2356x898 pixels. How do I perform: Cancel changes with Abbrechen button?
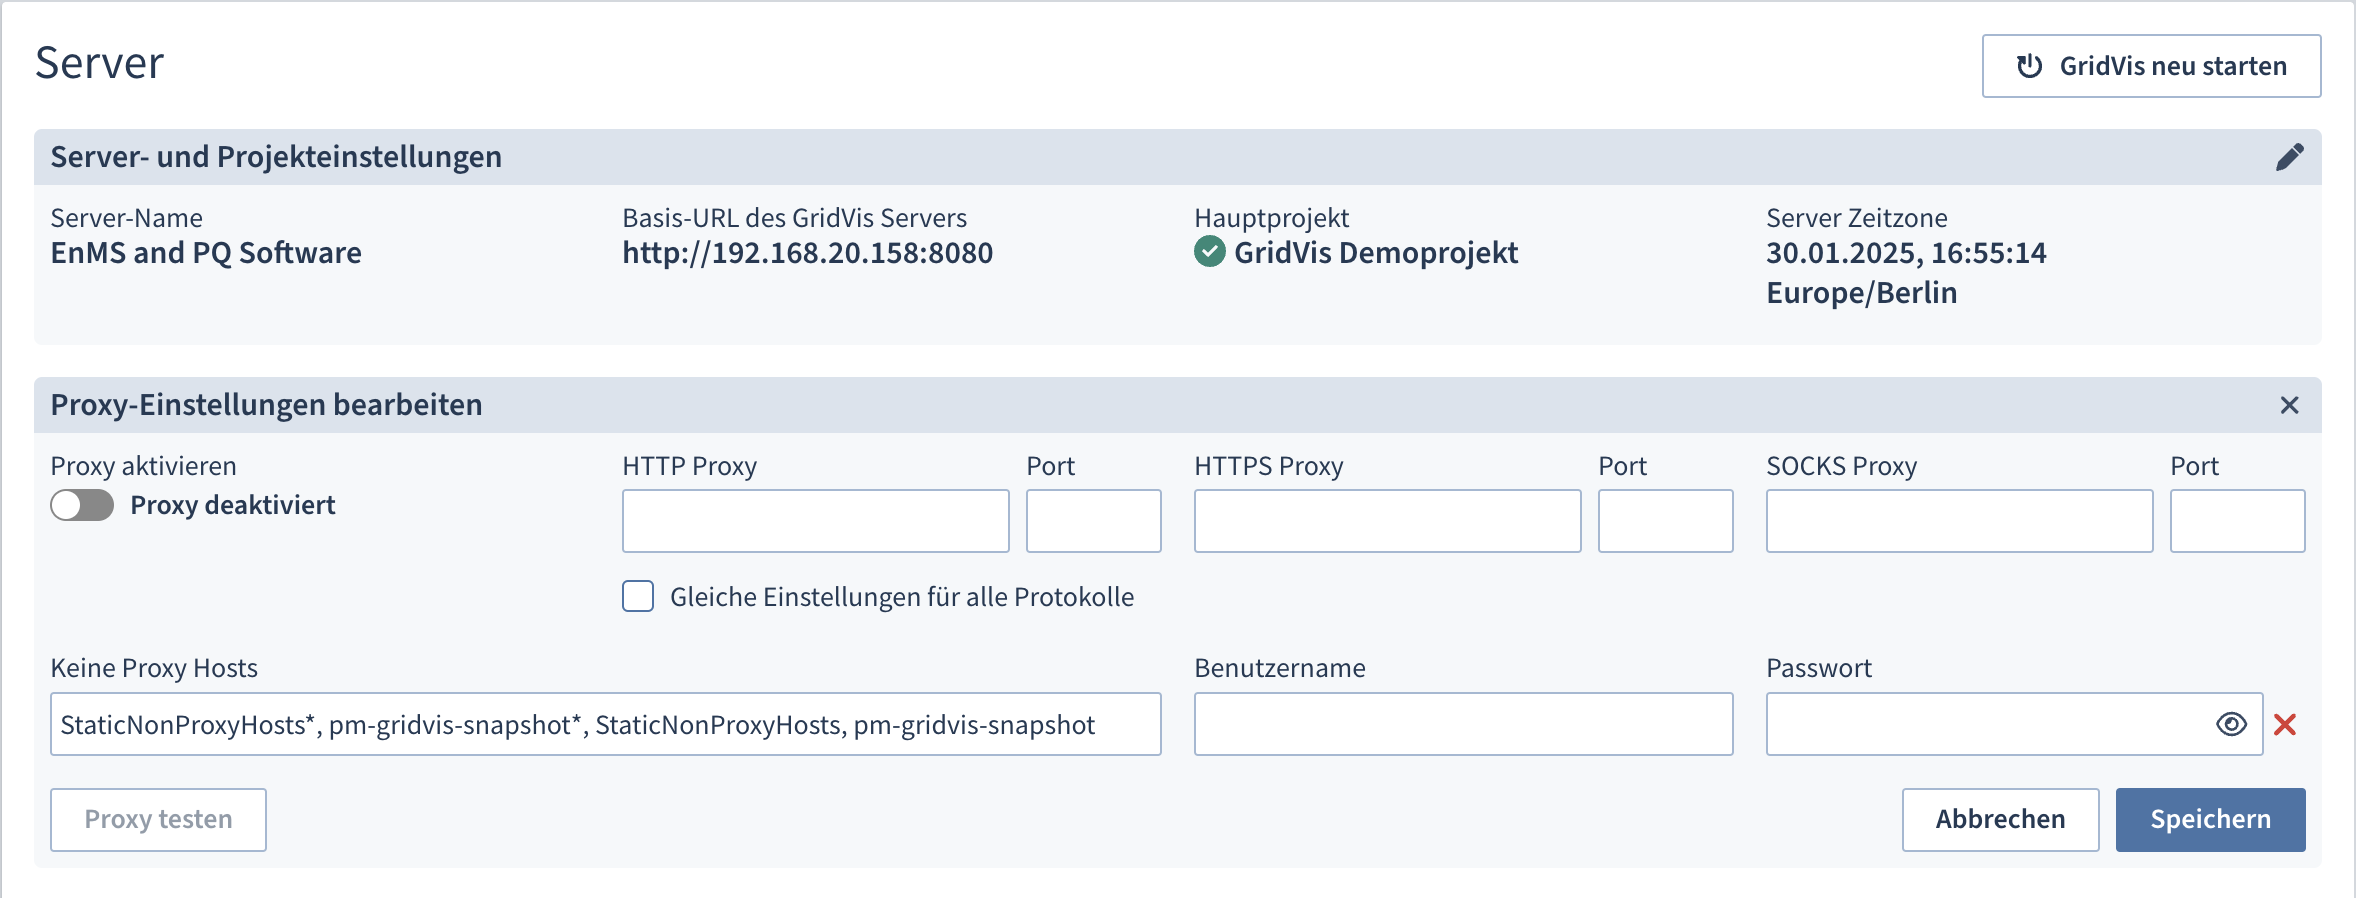[2000, 820]
